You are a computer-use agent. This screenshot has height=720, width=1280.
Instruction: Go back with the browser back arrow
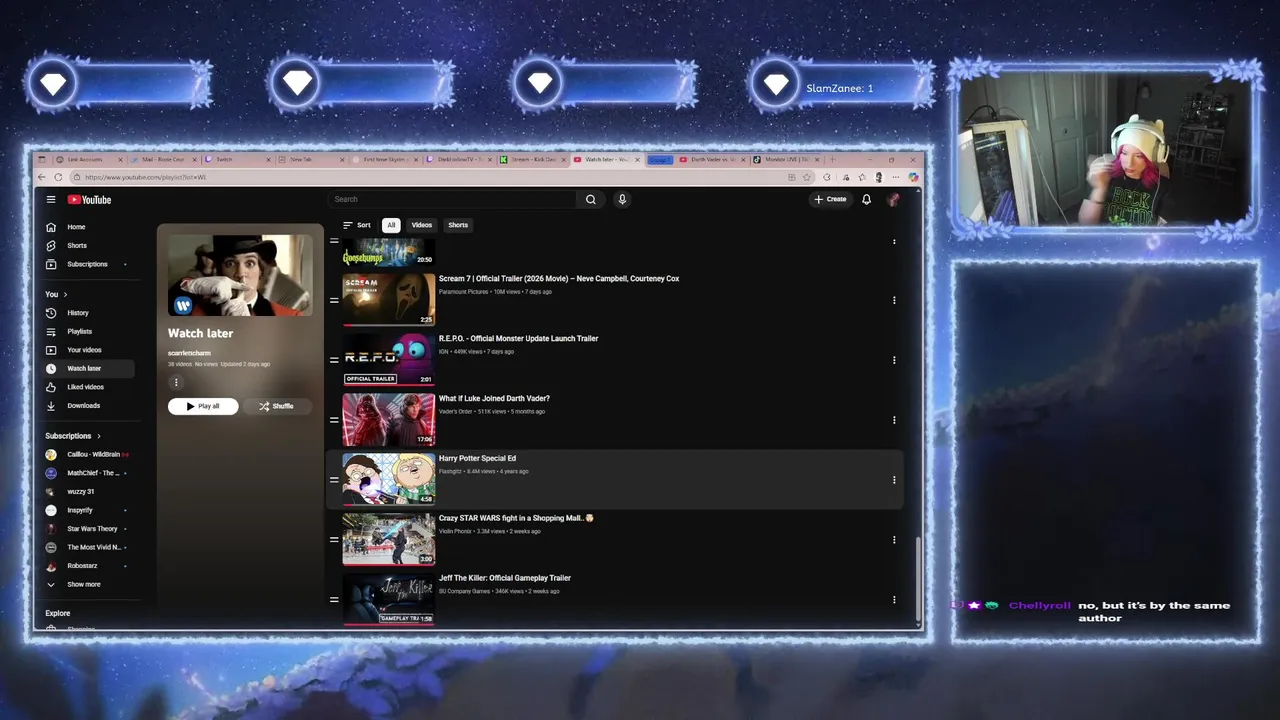pyautogui.click(x=42, y=177)
